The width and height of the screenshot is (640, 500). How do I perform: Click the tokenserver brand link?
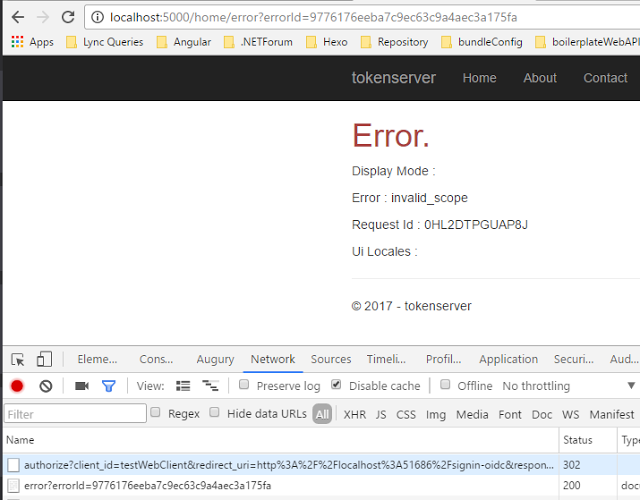(393, 78)
